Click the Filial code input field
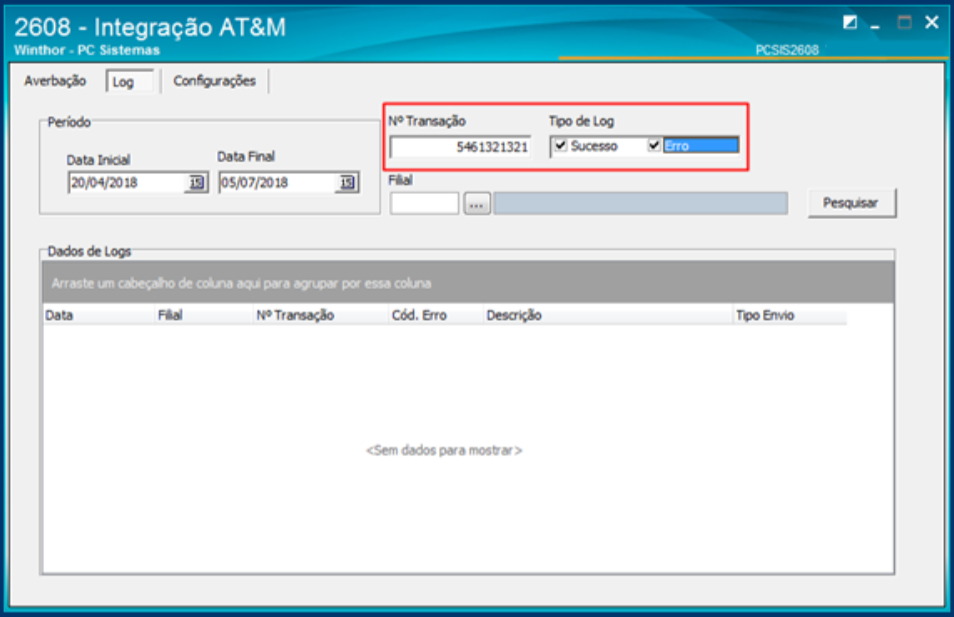Image resolution: width=954 pixels, height=617 pixels. (x=424, y=203)
